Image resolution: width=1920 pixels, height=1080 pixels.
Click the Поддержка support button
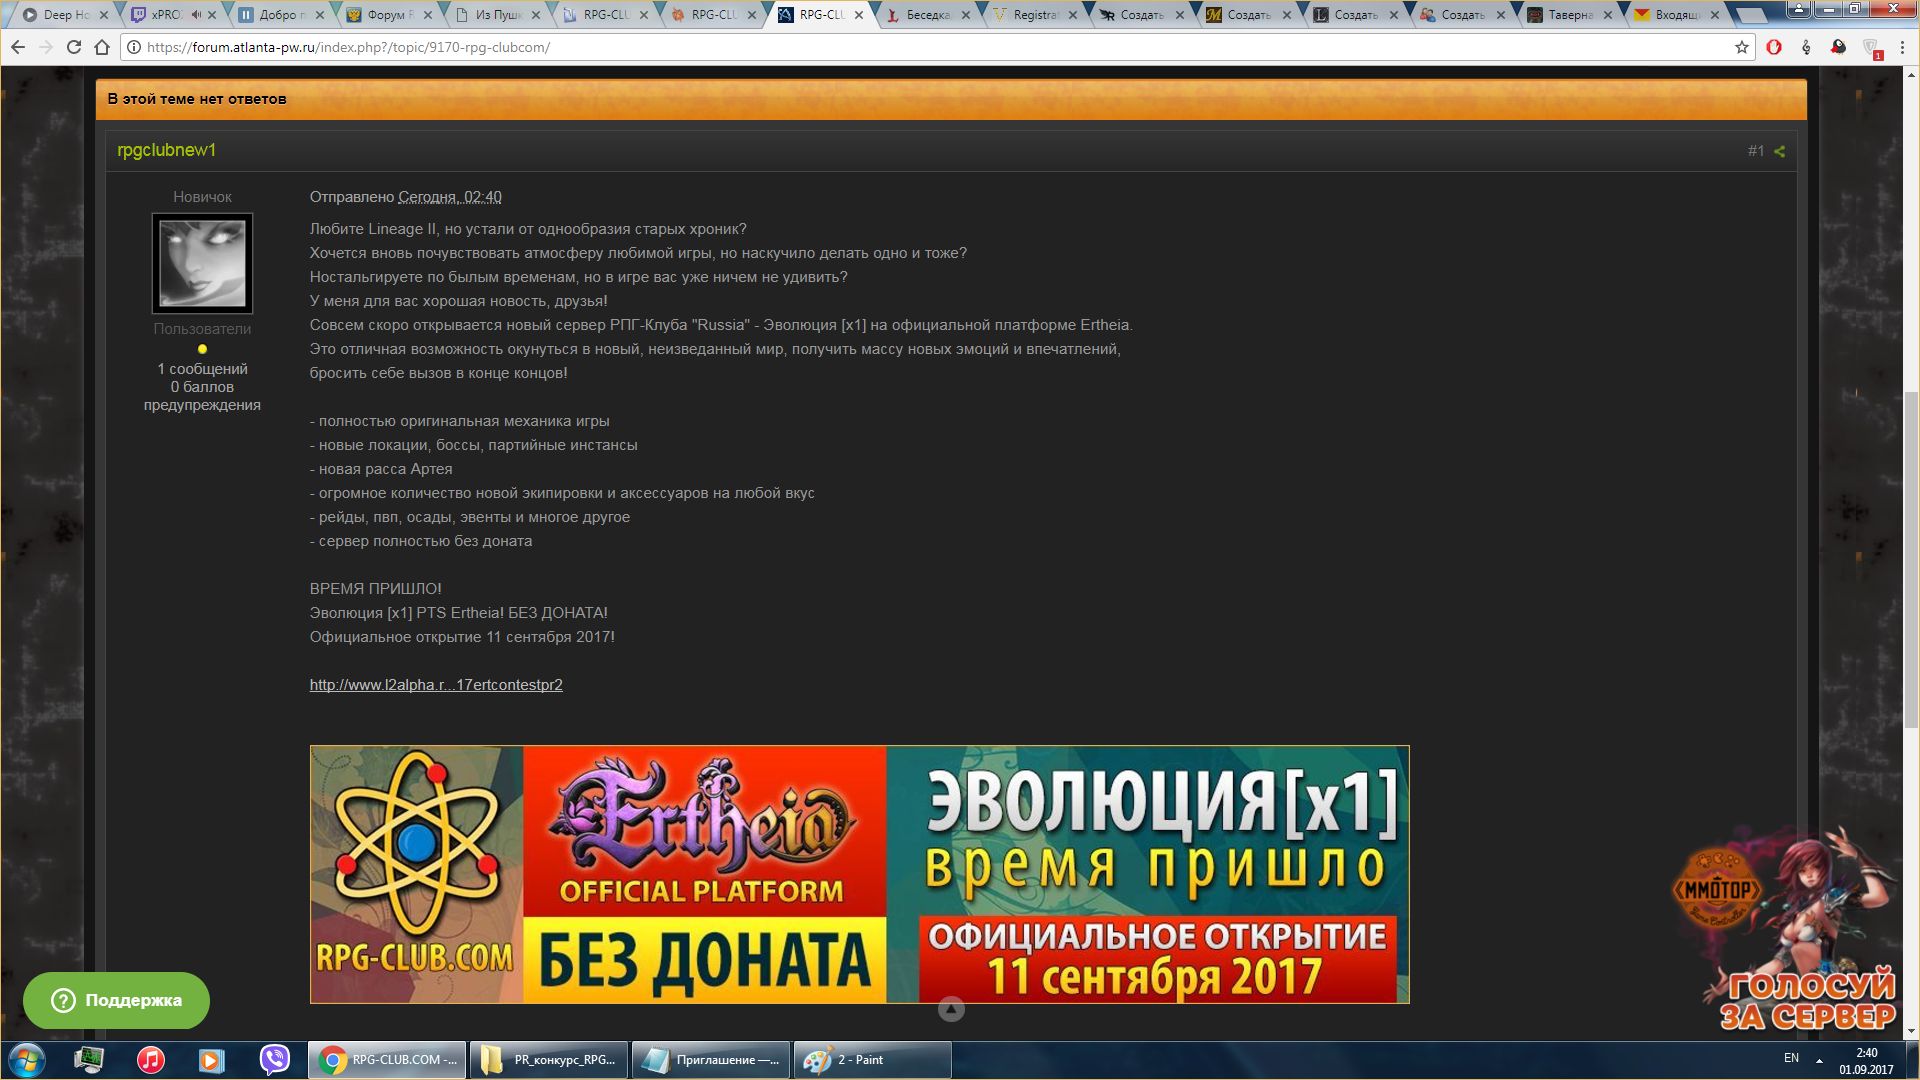point(116,1000)
